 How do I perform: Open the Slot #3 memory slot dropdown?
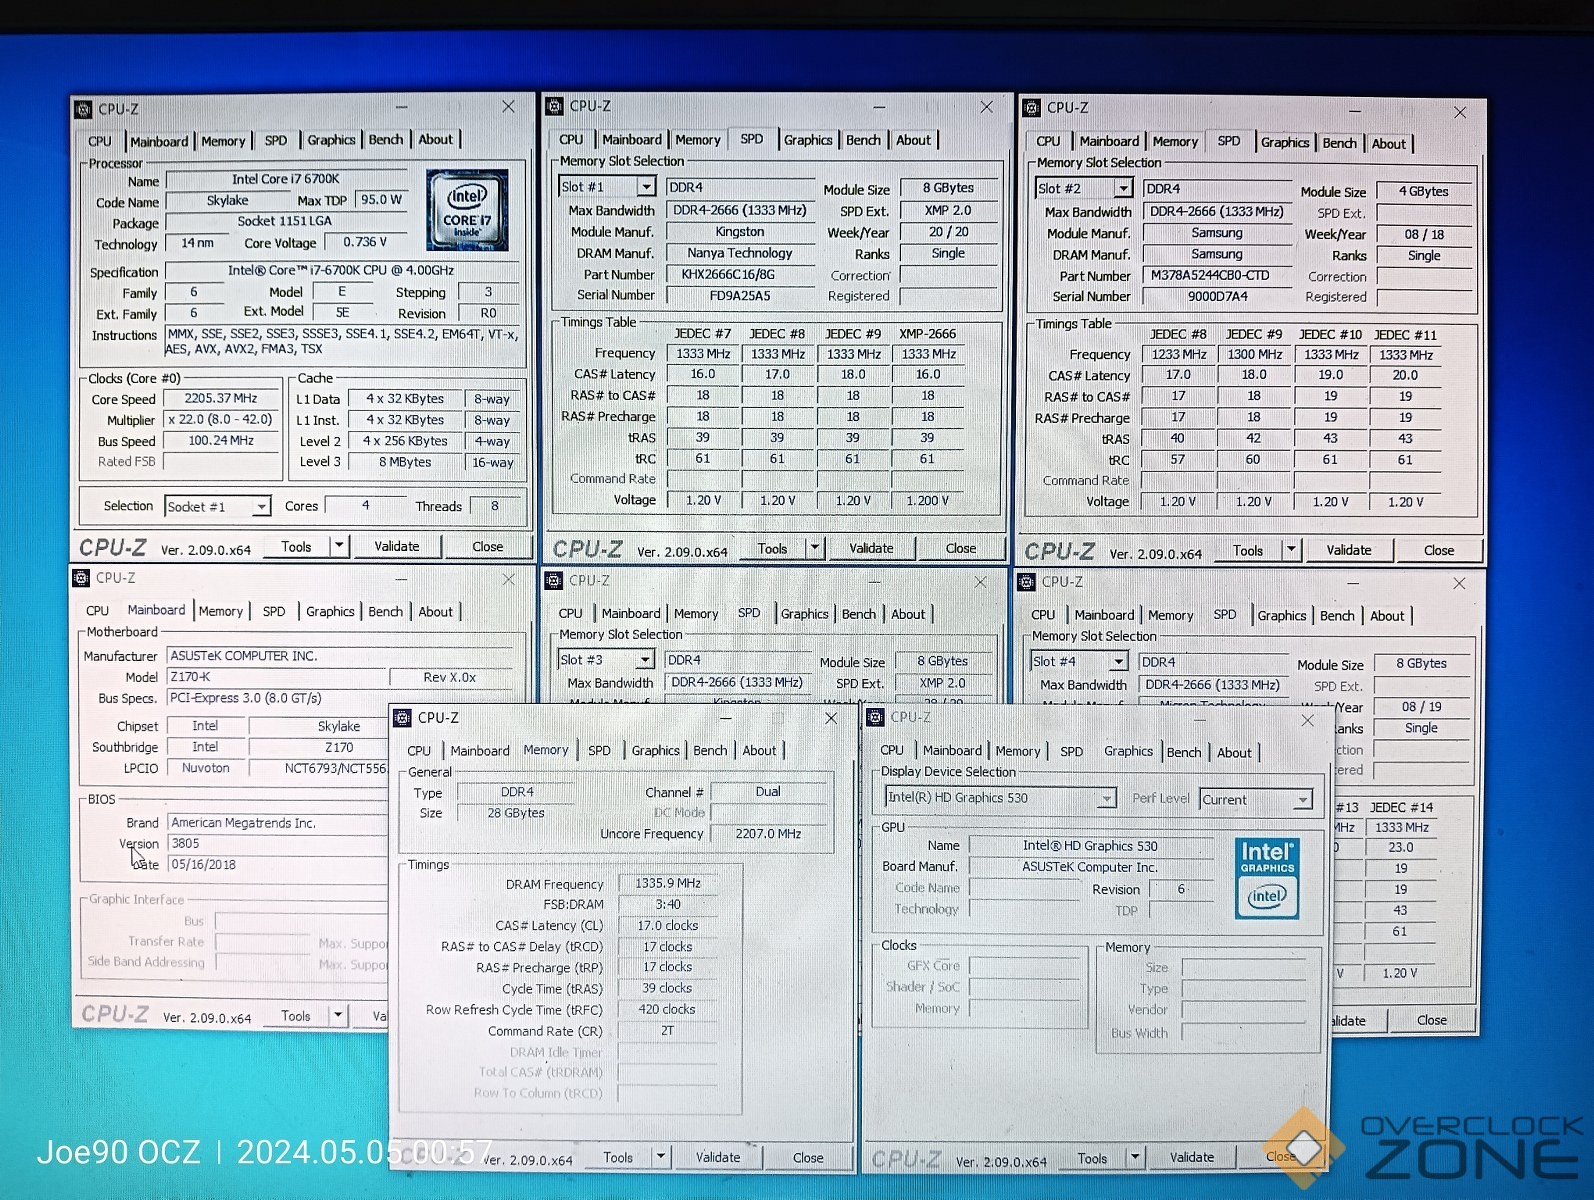point(645,660)
